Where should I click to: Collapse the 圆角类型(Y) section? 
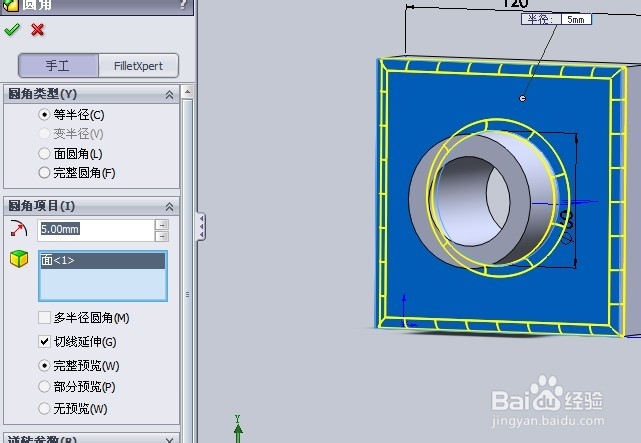click(169, 95)
